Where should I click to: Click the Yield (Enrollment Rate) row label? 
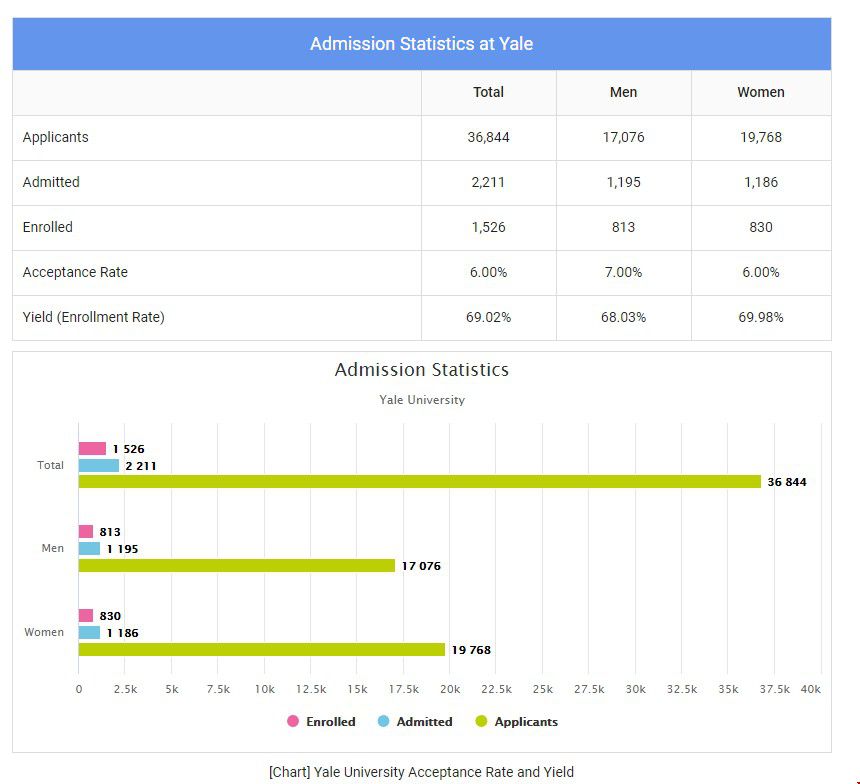point(94,317)
